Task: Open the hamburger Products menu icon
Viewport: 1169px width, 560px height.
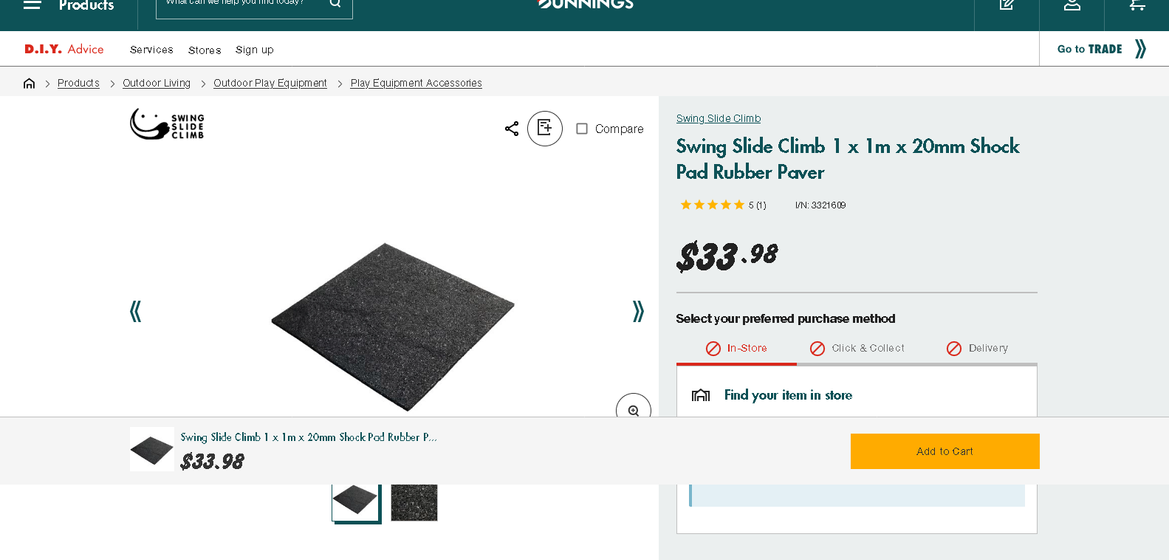Action: pyautogui.click(x=32, y=5)
